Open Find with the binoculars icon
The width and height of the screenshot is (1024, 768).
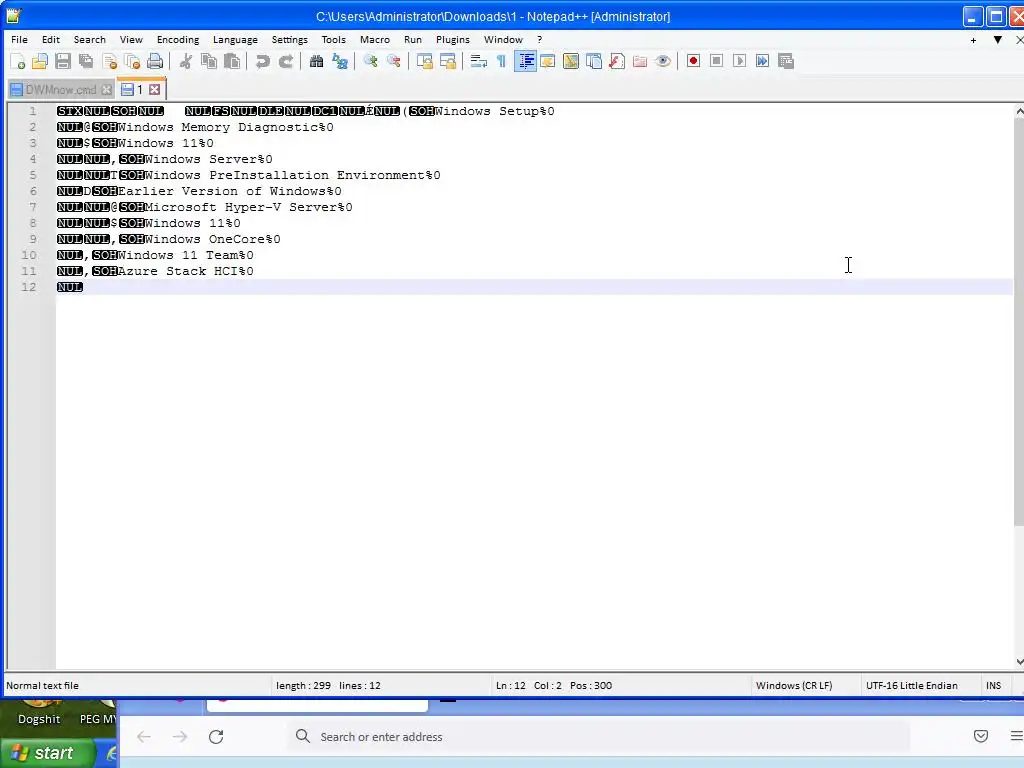(x=317, y=61)
